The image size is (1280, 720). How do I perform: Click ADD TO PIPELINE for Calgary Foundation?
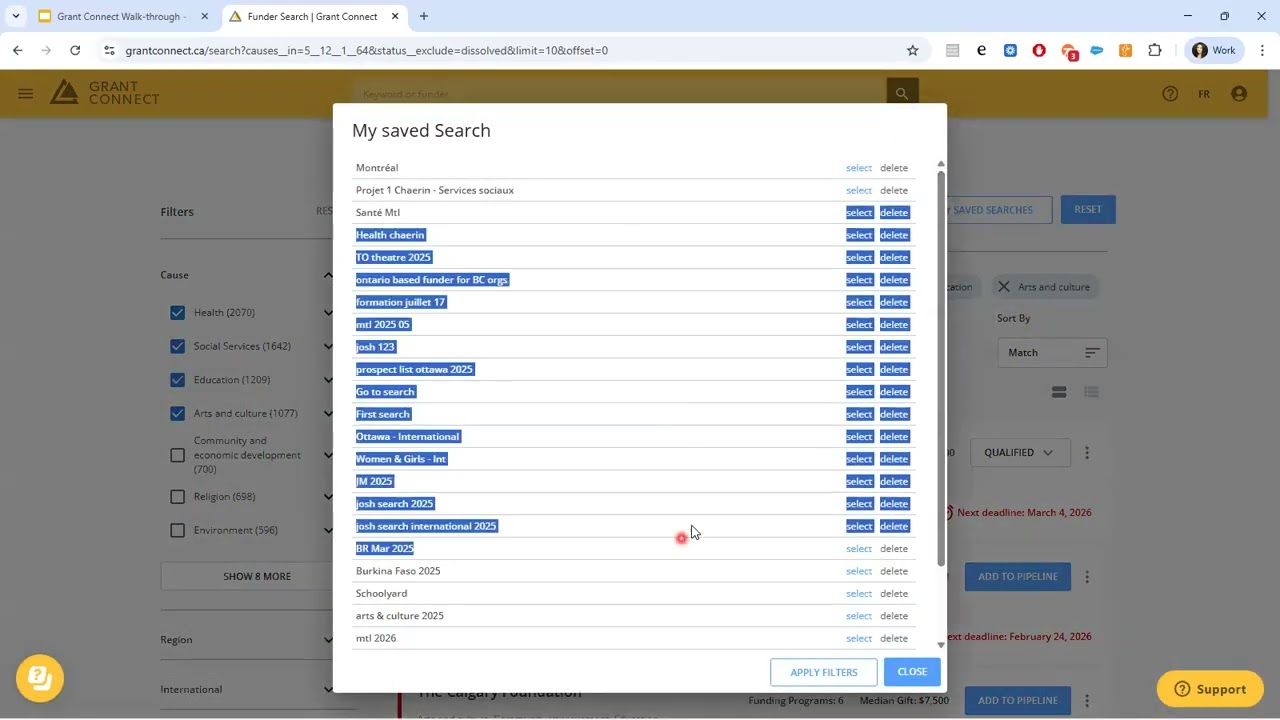pos(1017,700)
